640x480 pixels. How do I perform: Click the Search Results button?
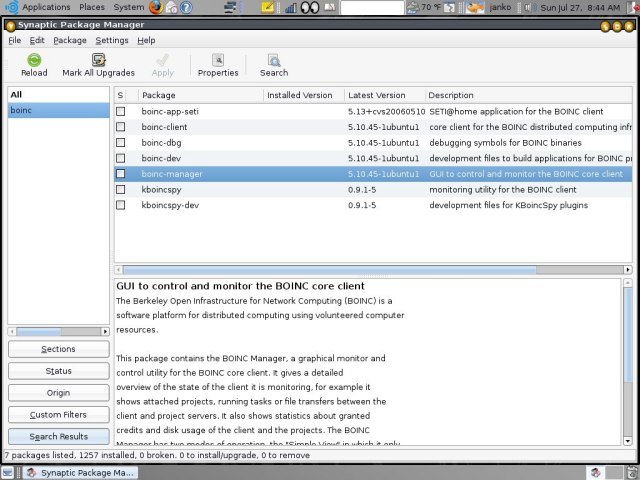58,436
